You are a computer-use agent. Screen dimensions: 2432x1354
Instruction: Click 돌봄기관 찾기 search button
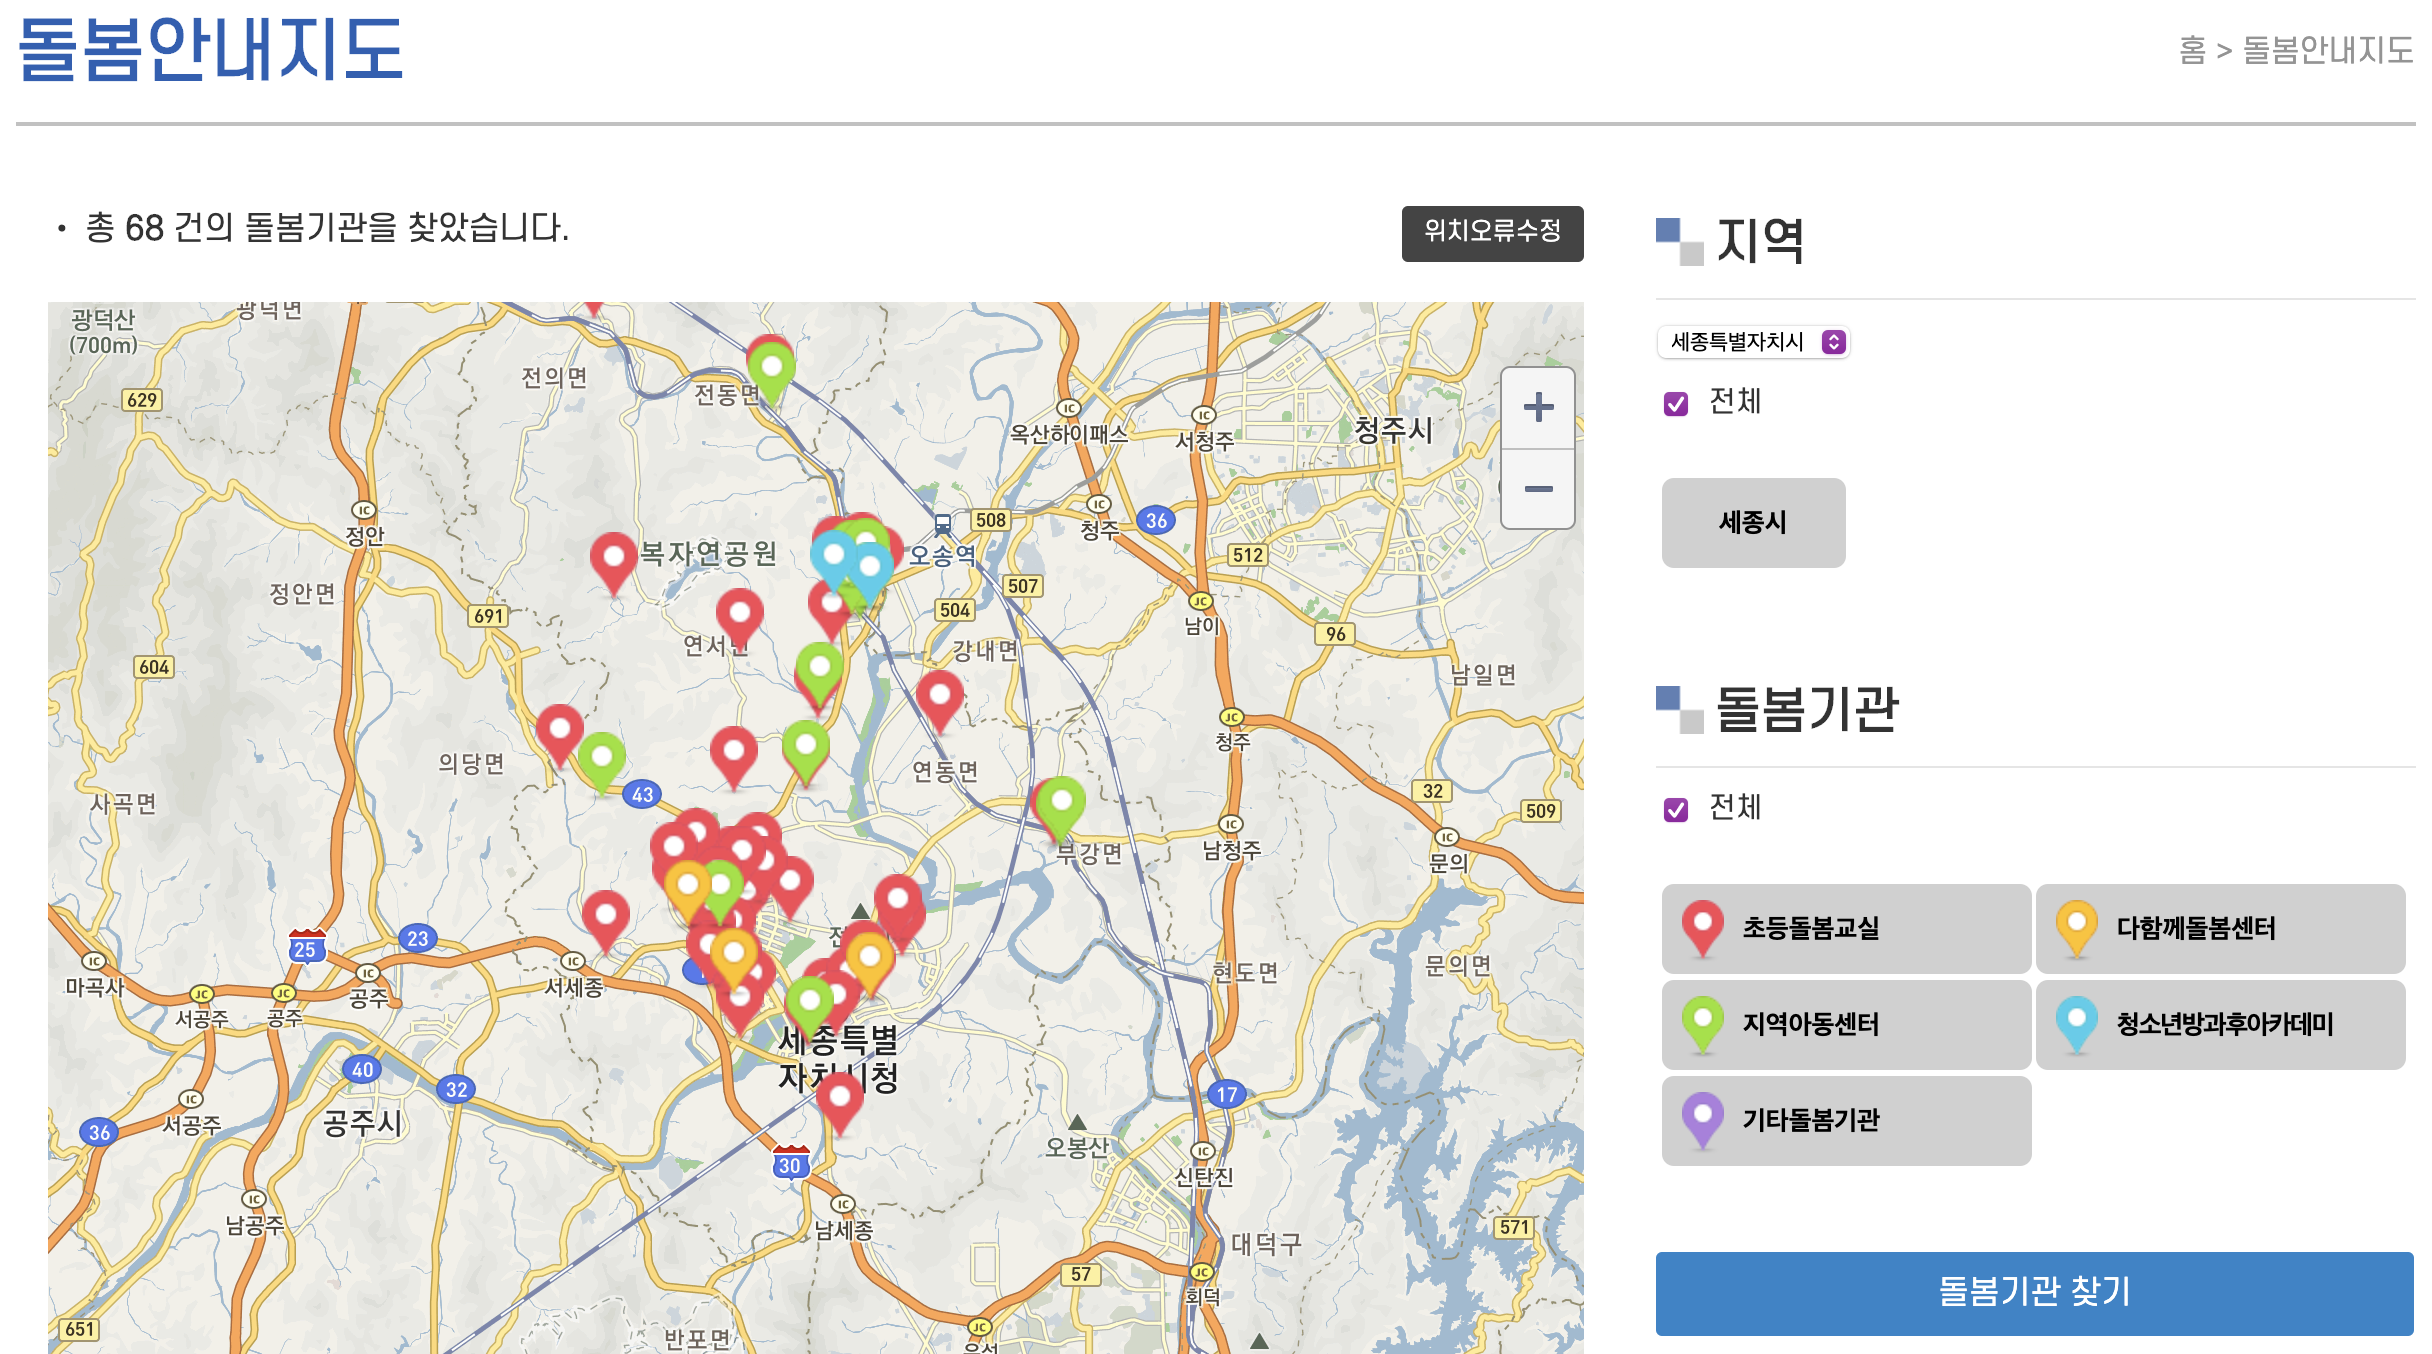click(2033, 1292)
